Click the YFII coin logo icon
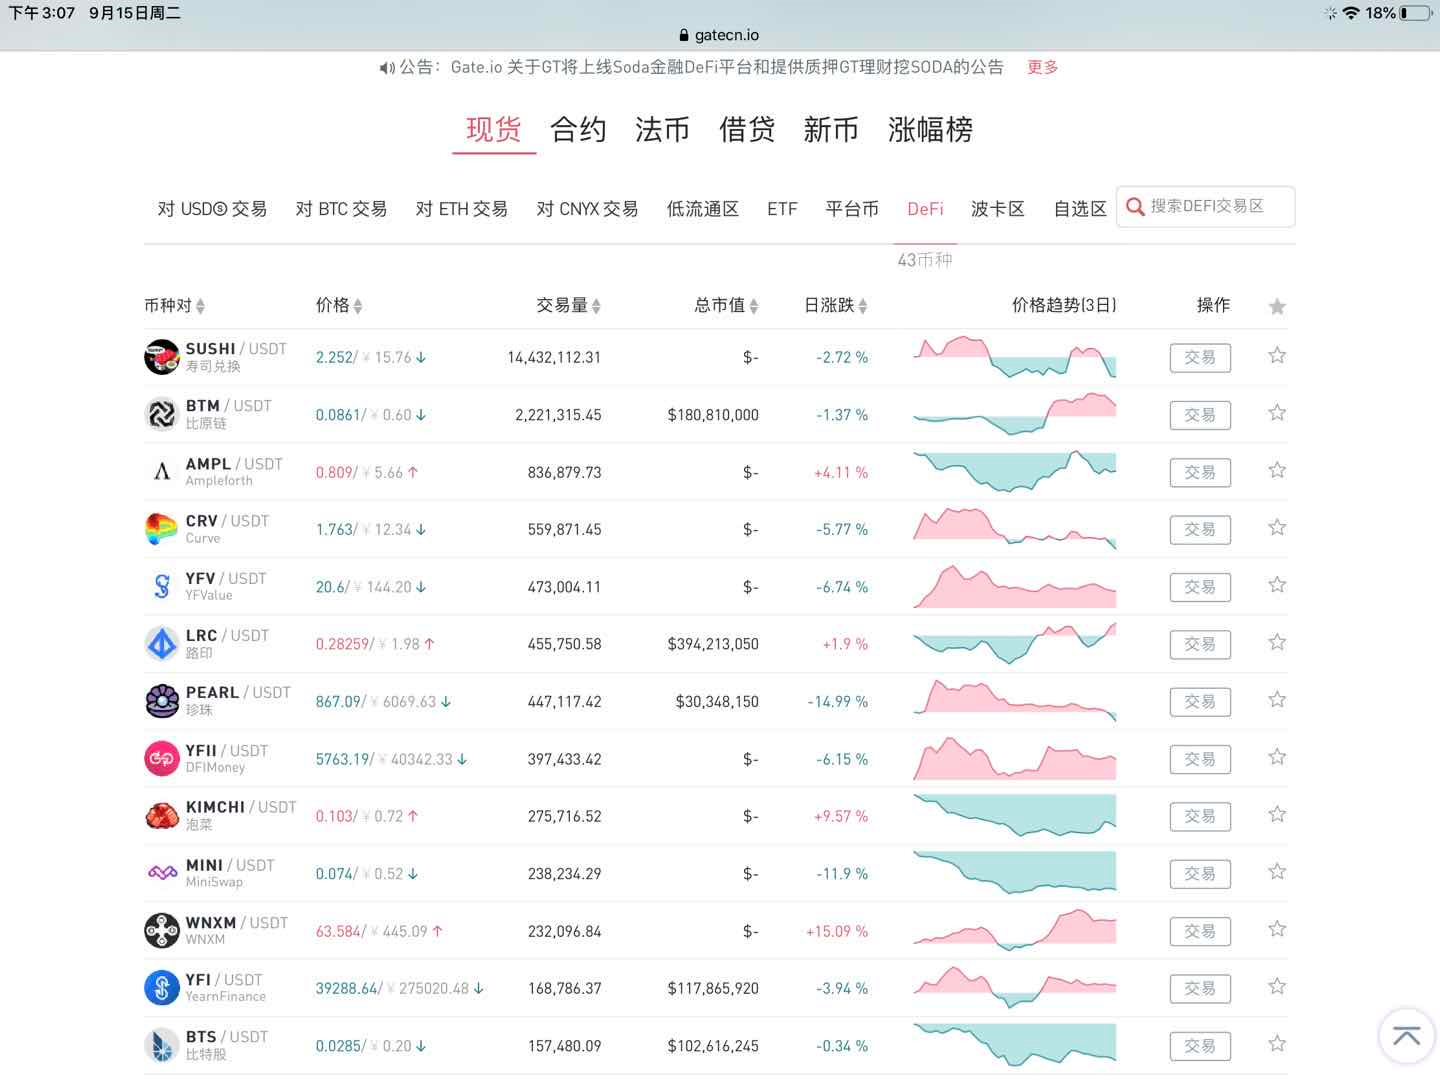Screen dimensions: 1440x1080 (161, 758)
